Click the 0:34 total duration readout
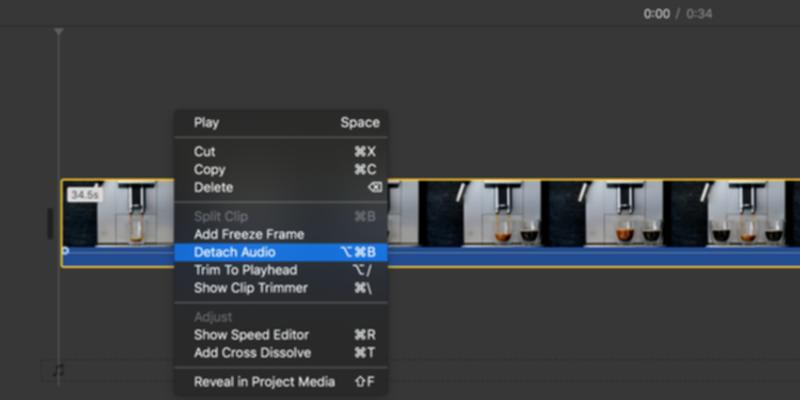Screen dimensions: 800x400 tap(699, 14)
